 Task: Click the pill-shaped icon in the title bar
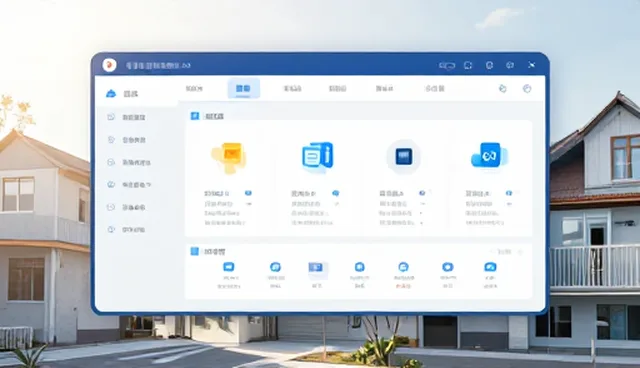(447, 65)
